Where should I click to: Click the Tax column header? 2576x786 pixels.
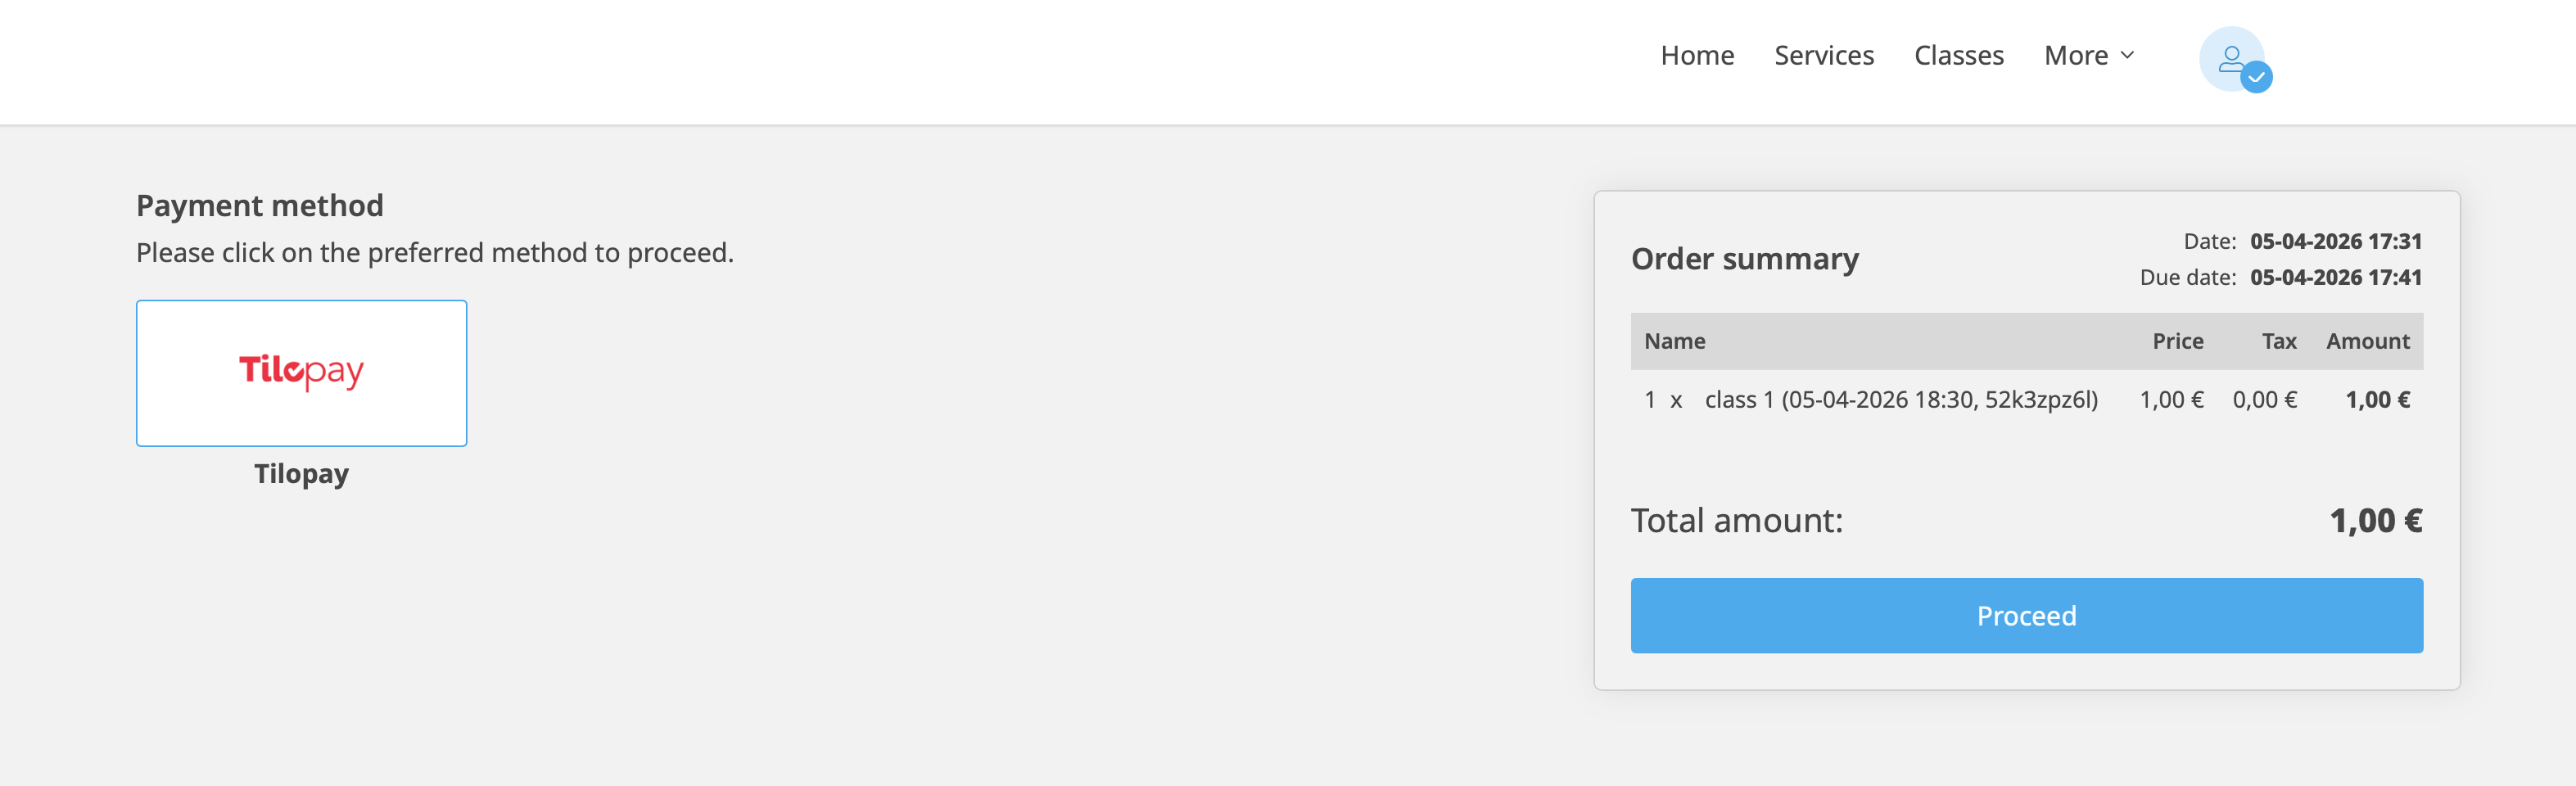pos(2278,341)
